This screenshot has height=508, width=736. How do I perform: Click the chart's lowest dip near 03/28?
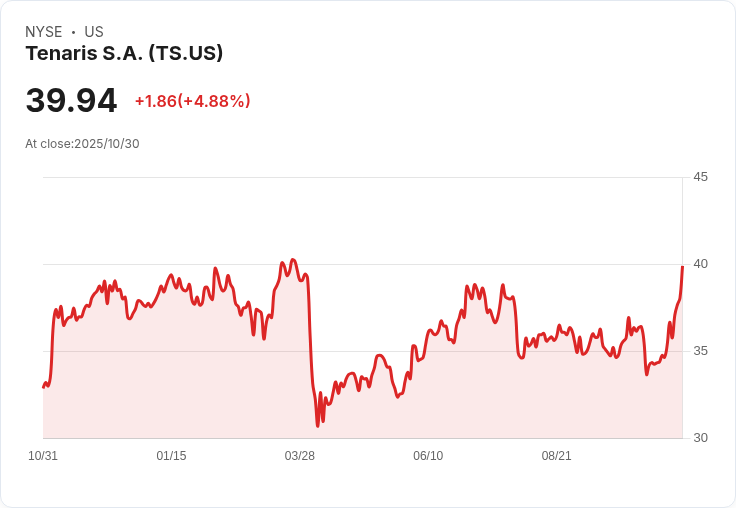pos(318,425)
